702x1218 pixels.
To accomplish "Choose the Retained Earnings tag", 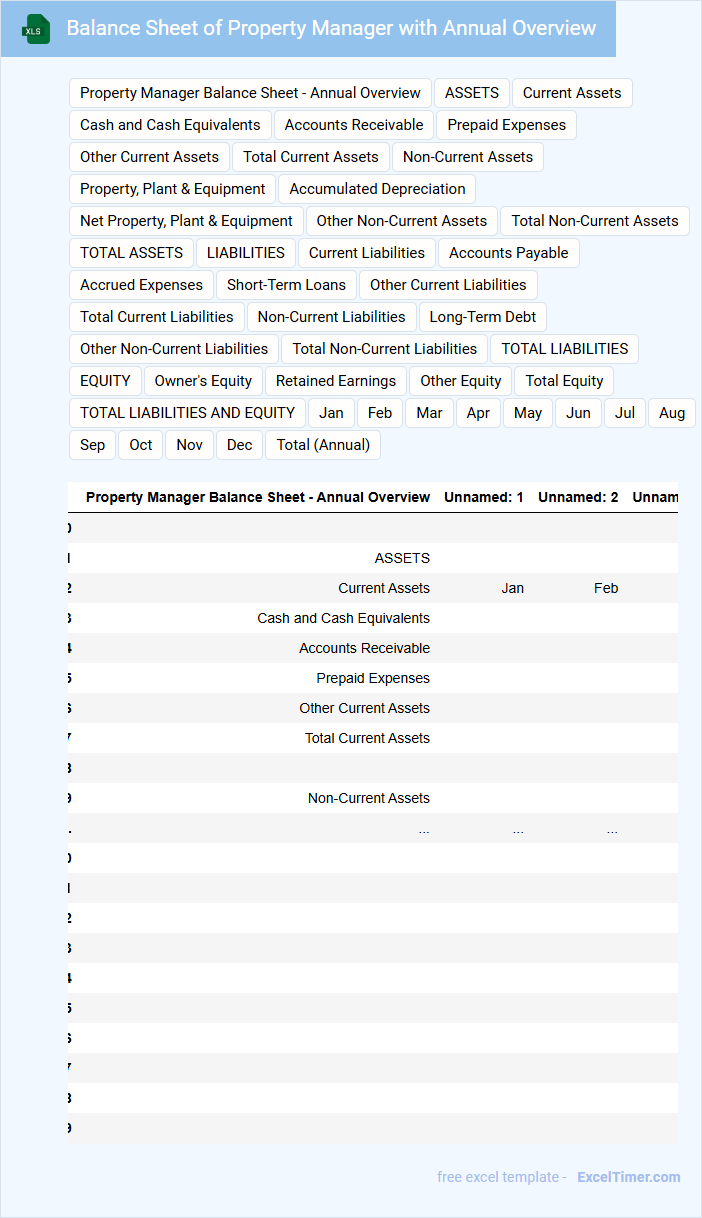I will 336,381.
